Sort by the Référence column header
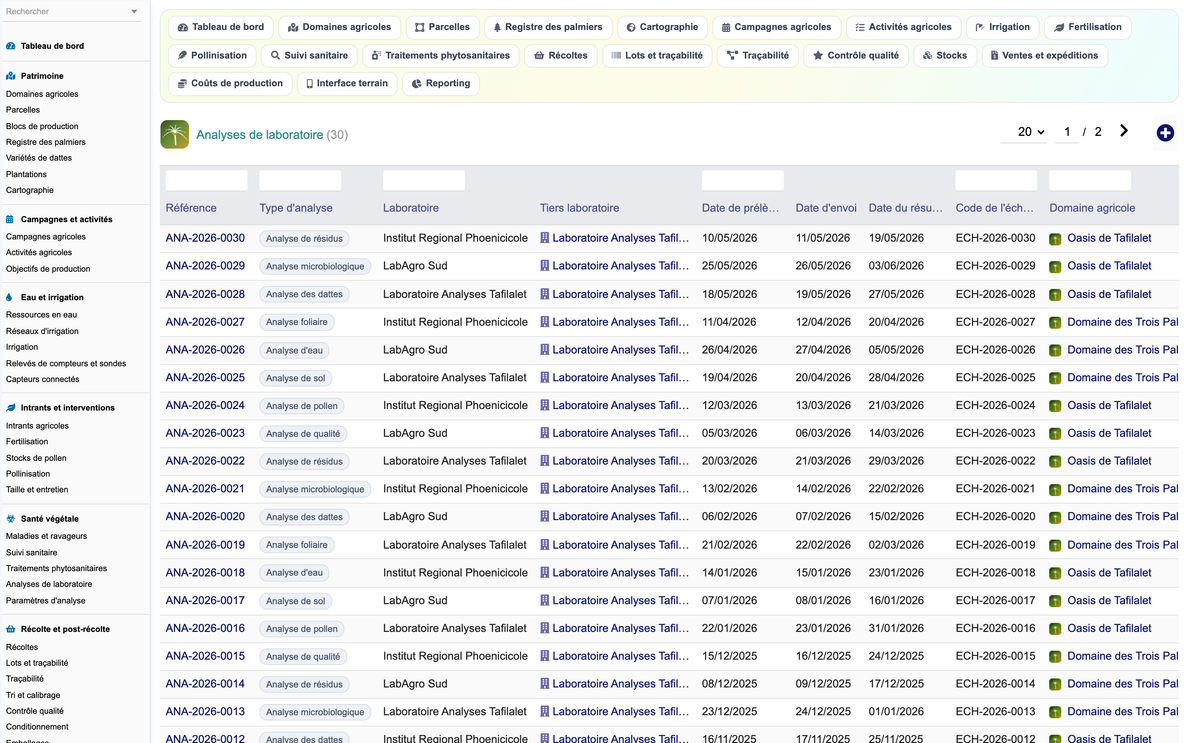 point(191,208)
